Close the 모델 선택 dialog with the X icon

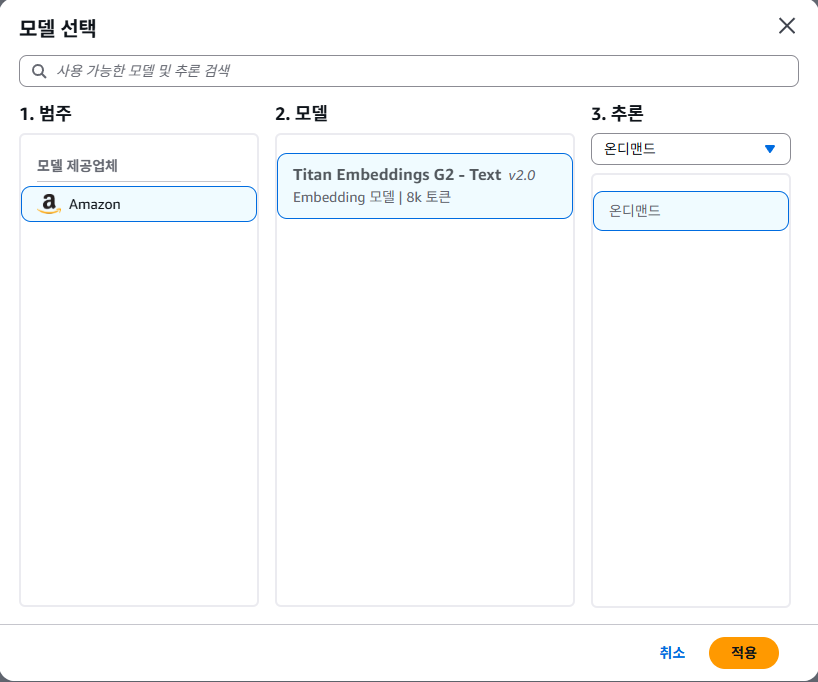tap(787, 26)
